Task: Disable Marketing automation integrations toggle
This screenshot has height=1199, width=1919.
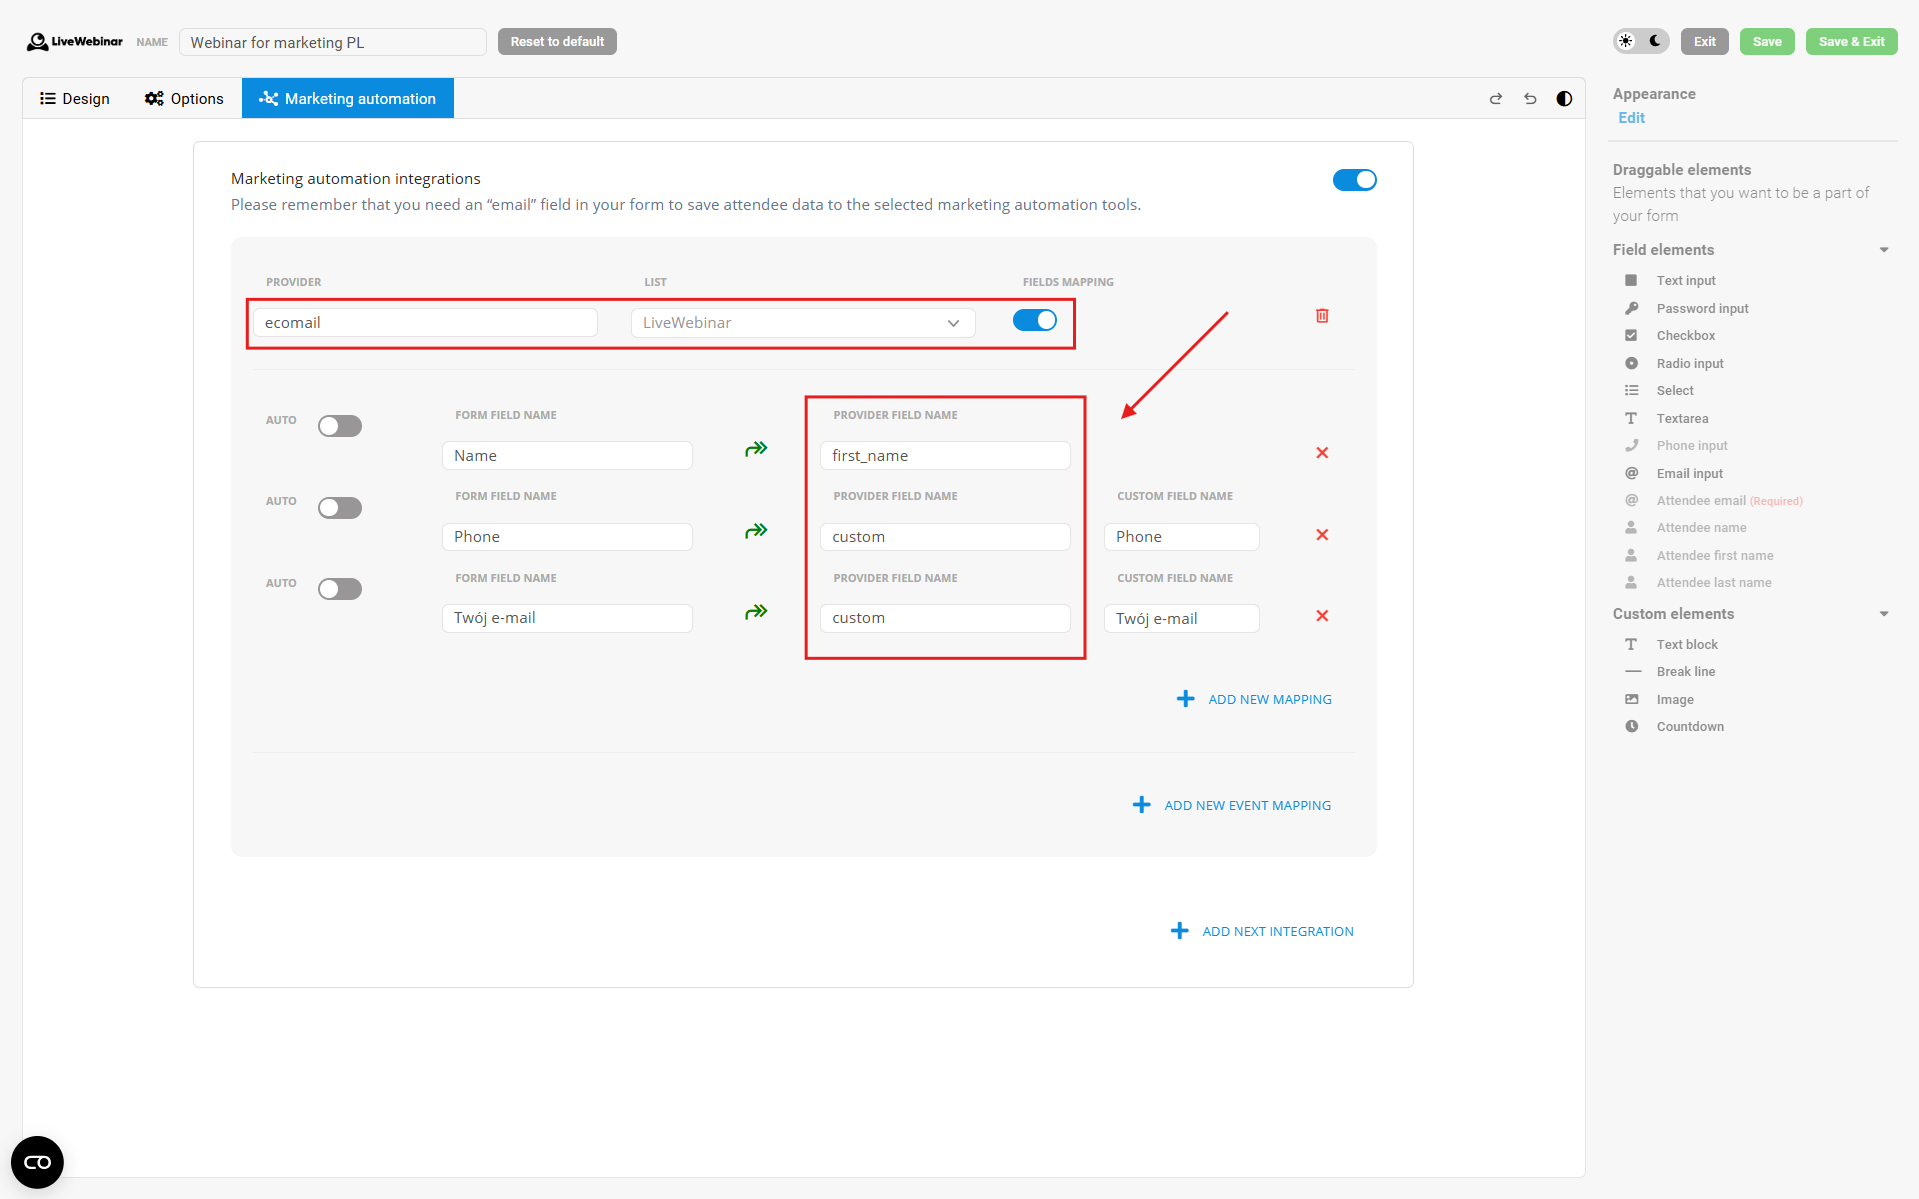Action: coord(1354,180)
